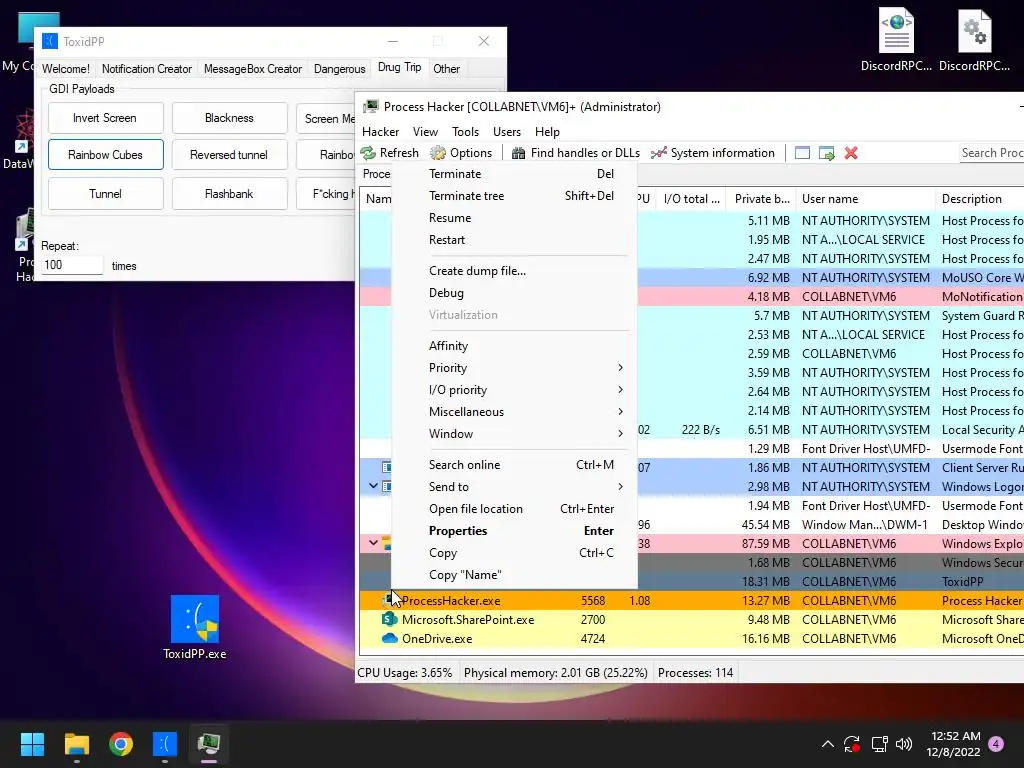This screenshot has height=768, width=1024.
Task: Sort by Private bytes column header
Action: [x=761, y=199]
